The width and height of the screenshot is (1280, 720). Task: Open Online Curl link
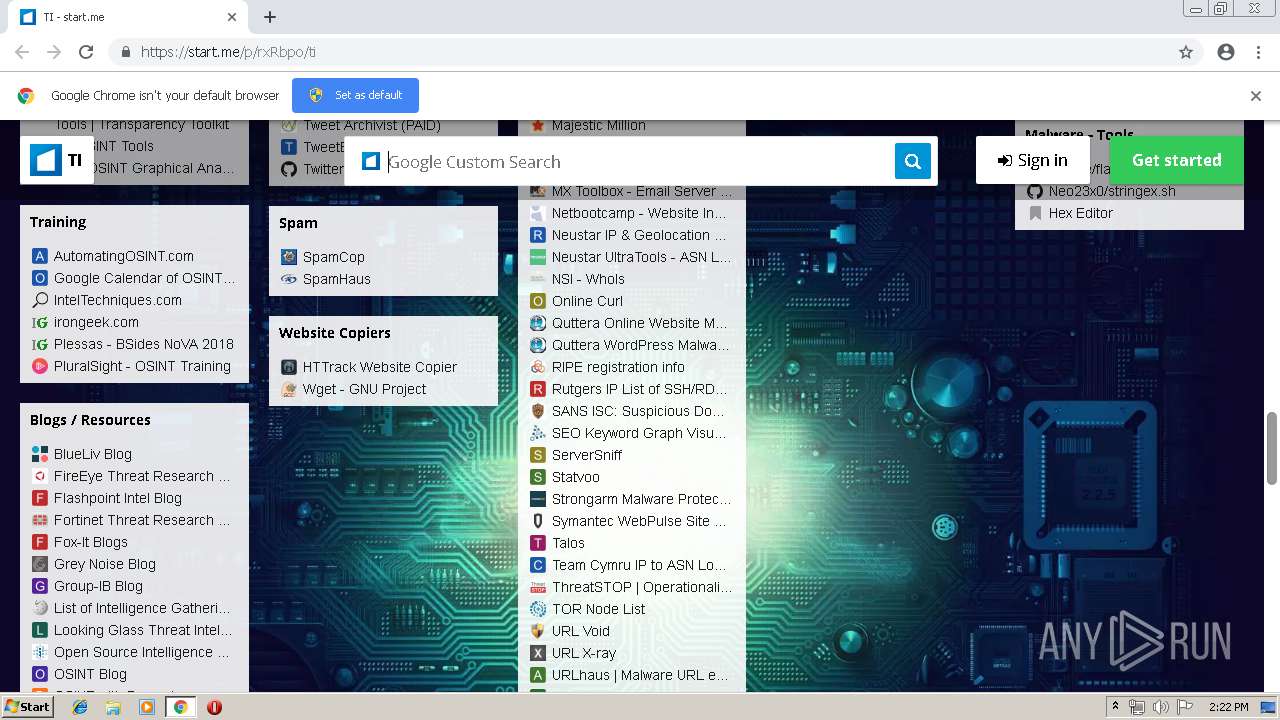[x=587, y=301]
